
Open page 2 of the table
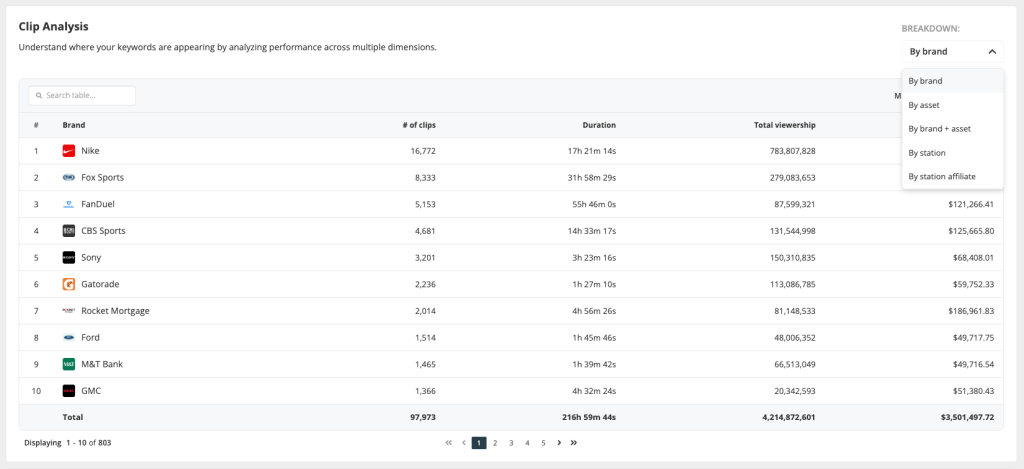tap(495, 443)
